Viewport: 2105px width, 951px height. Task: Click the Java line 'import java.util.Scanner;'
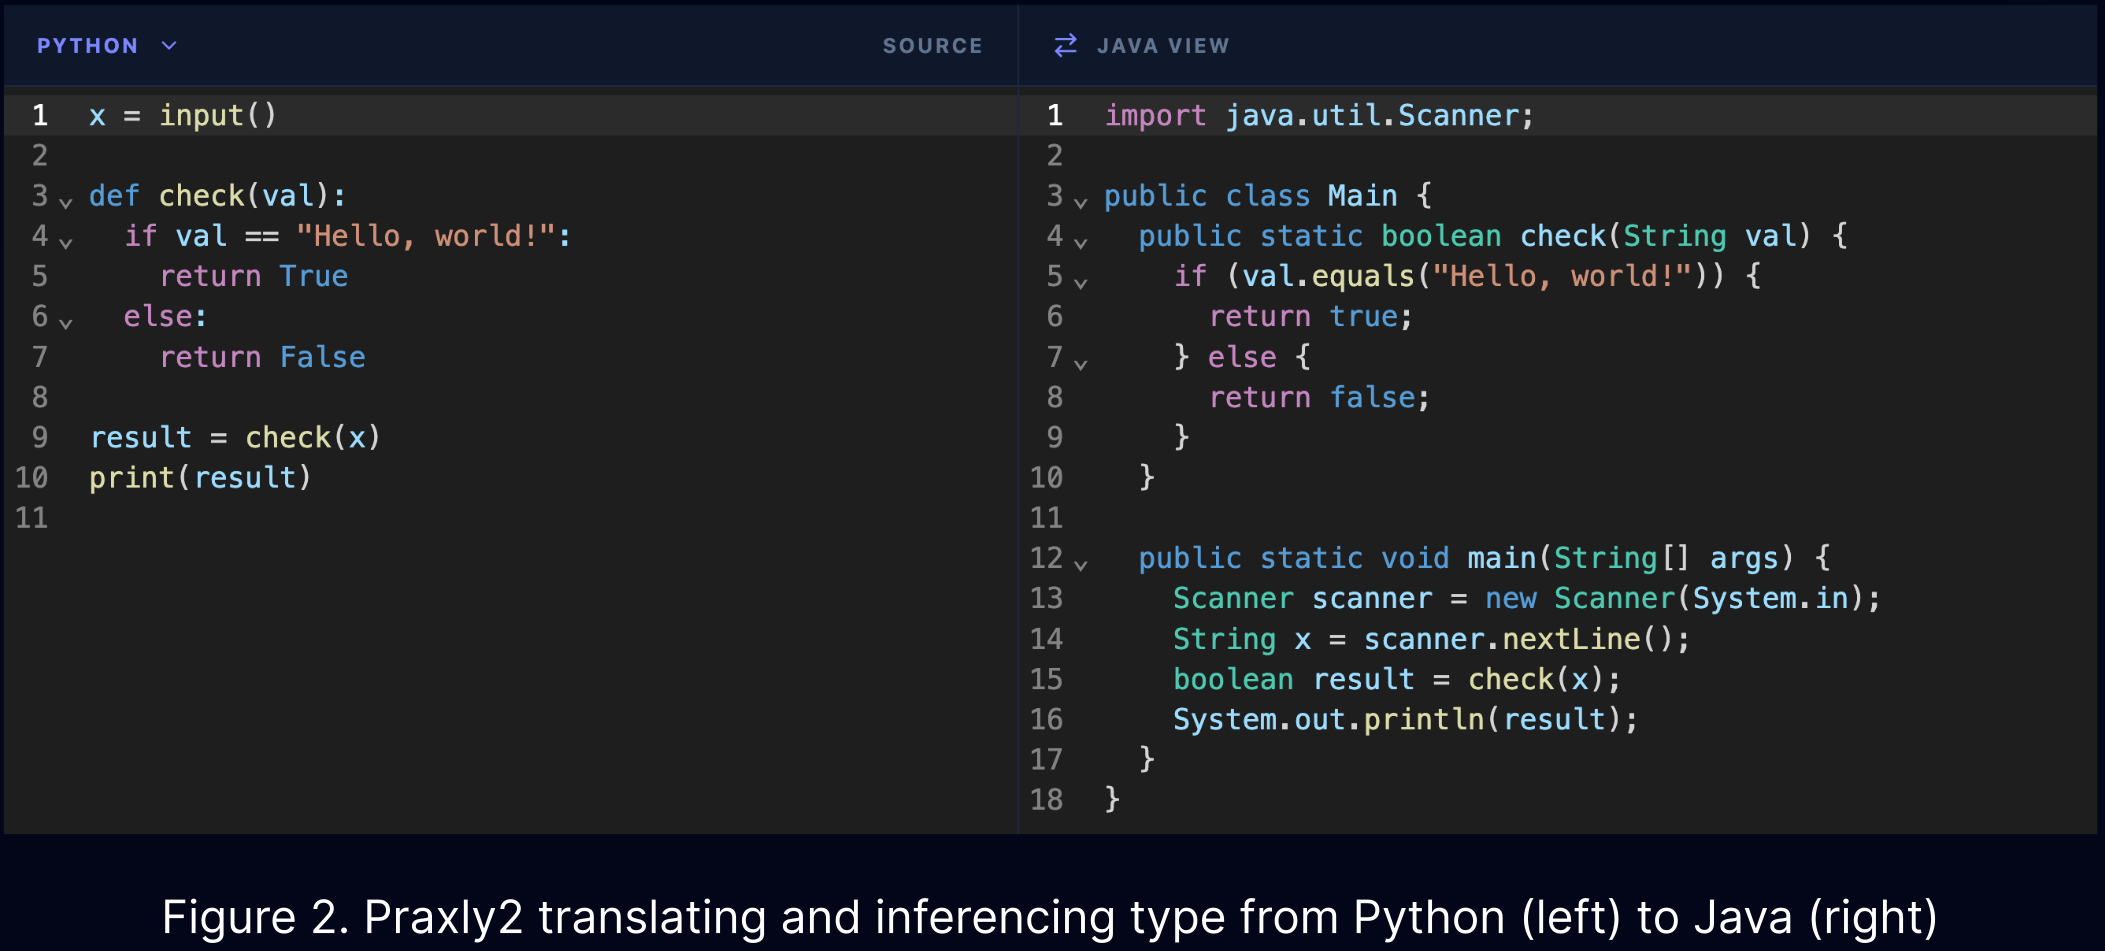click(x=1319, y=116)
